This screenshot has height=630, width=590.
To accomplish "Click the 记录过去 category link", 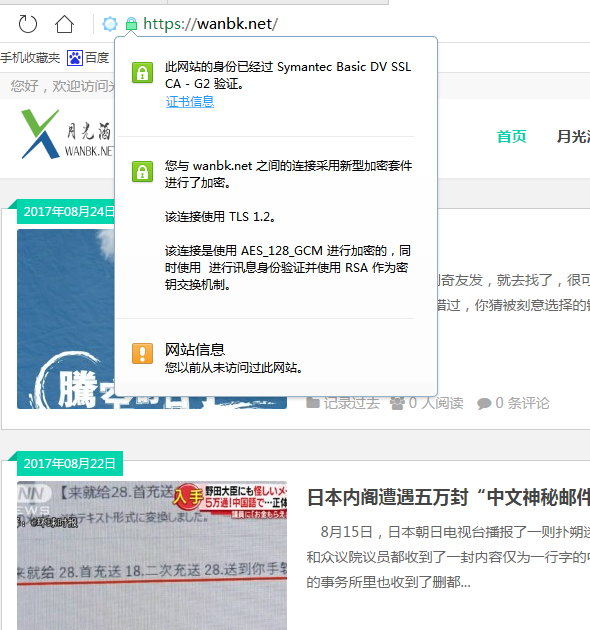I will click(x=352, y=403).
